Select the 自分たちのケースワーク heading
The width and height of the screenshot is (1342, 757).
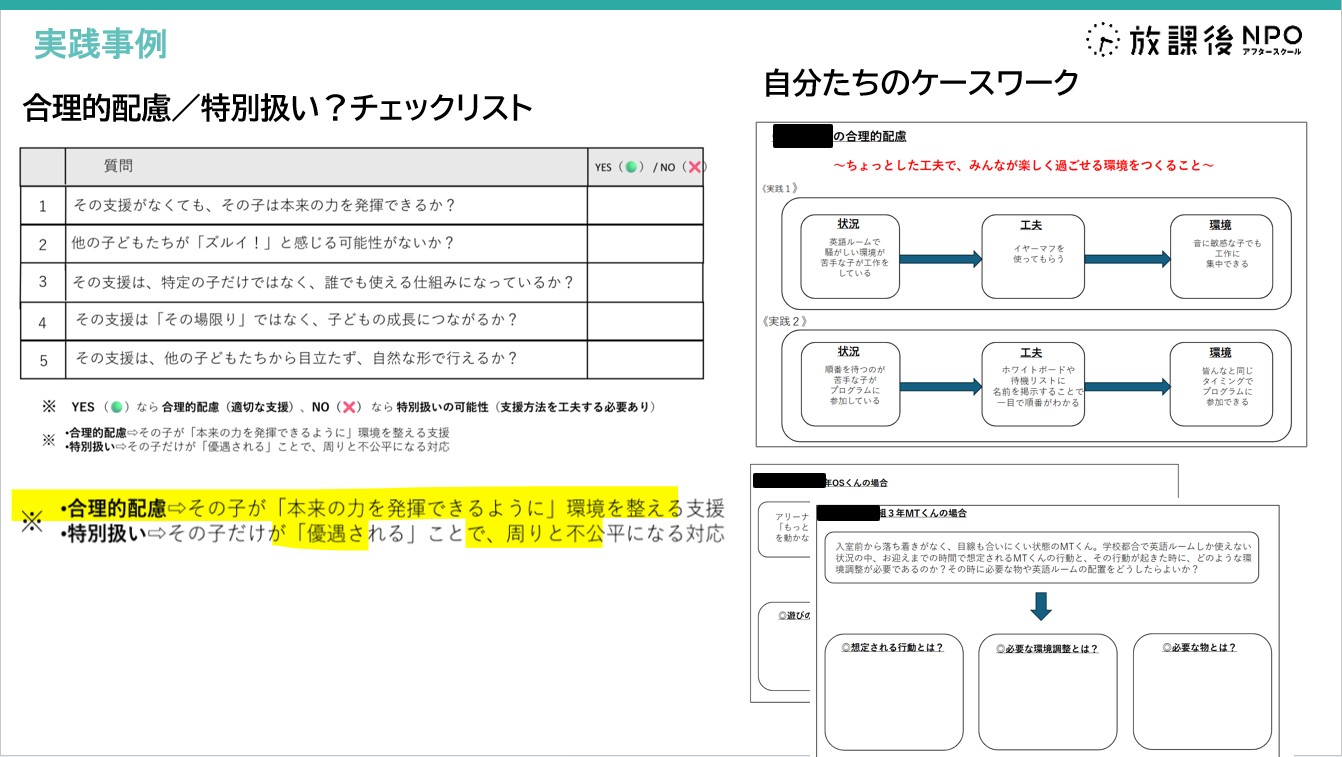[921, 82]
